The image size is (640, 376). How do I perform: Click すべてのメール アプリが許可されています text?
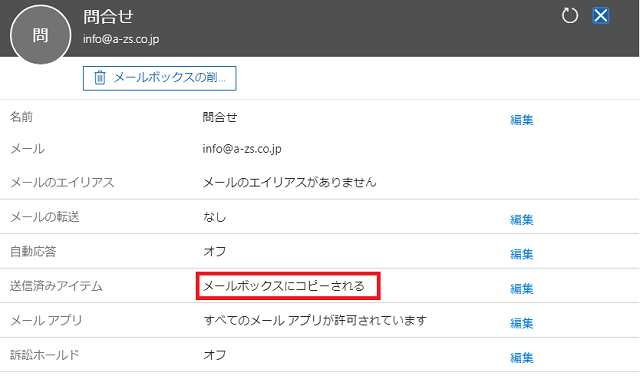pyautogui.click(x=315, y=320)
